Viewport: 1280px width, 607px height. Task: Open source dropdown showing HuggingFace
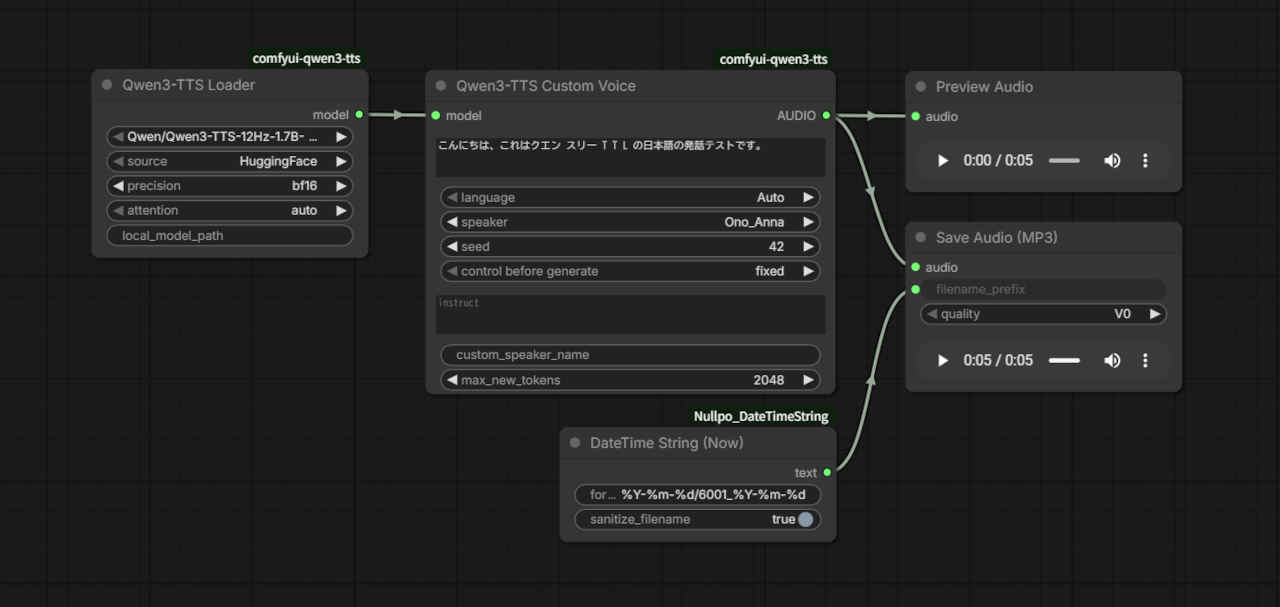pos(230,161)
